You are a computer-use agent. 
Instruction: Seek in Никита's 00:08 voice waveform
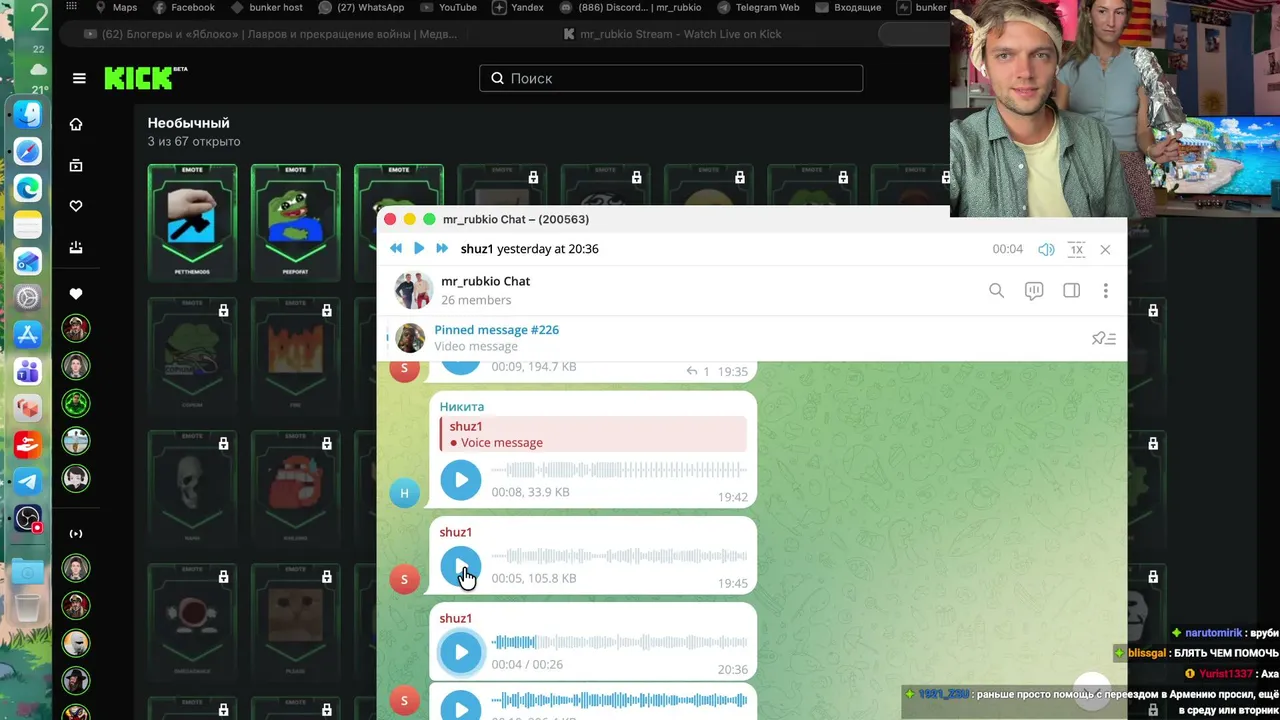point(619,470)
